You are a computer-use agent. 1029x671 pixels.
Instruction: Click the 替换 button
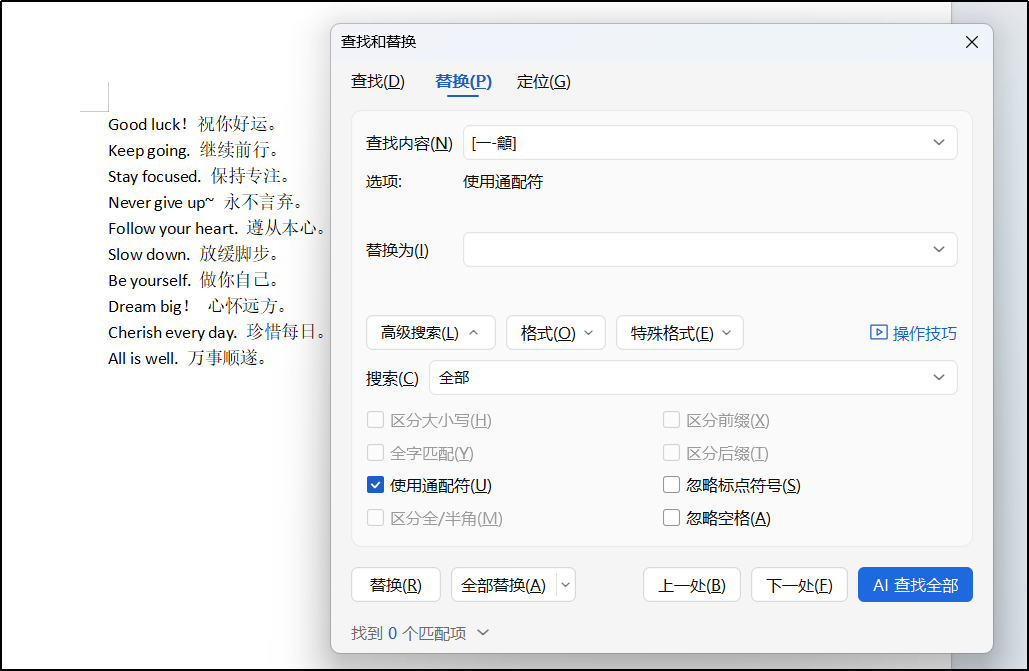click(395, 585)
